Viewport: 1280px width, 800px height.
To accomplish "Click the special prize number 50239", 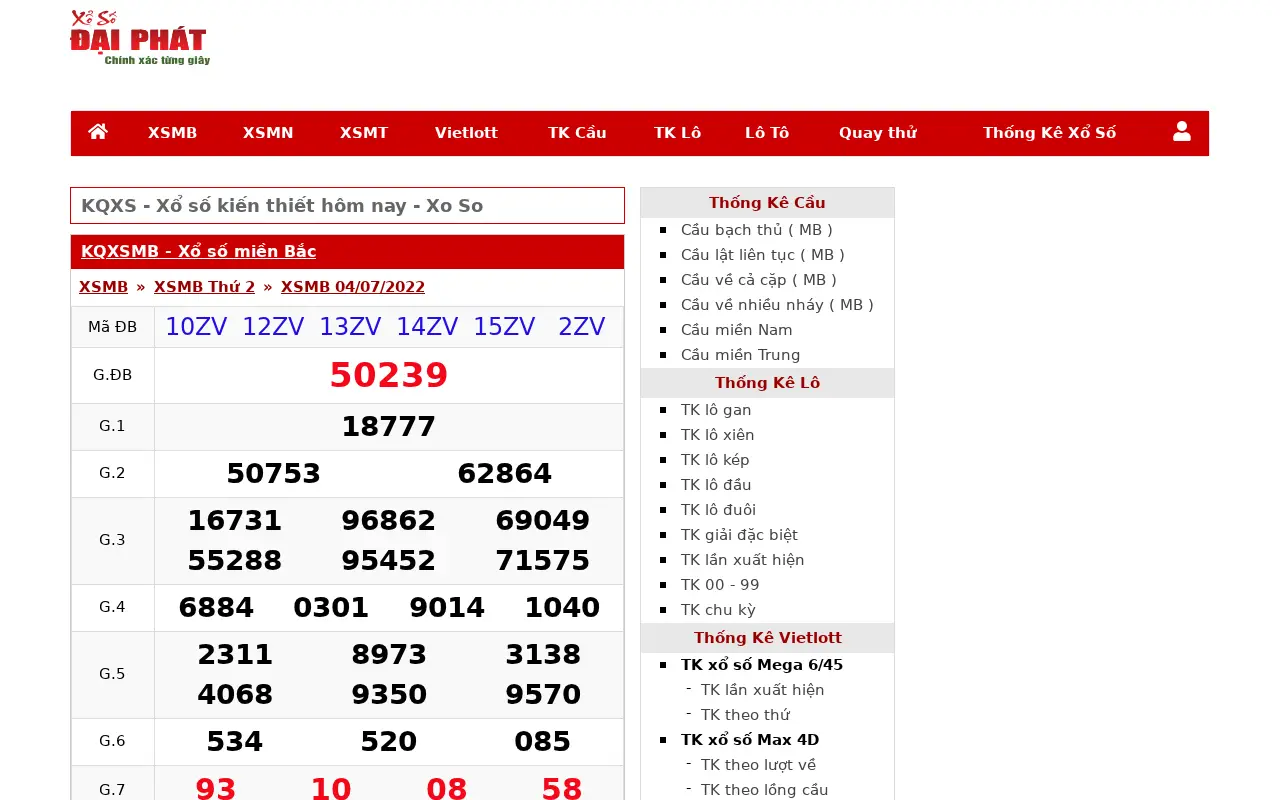I will point(389,375).
